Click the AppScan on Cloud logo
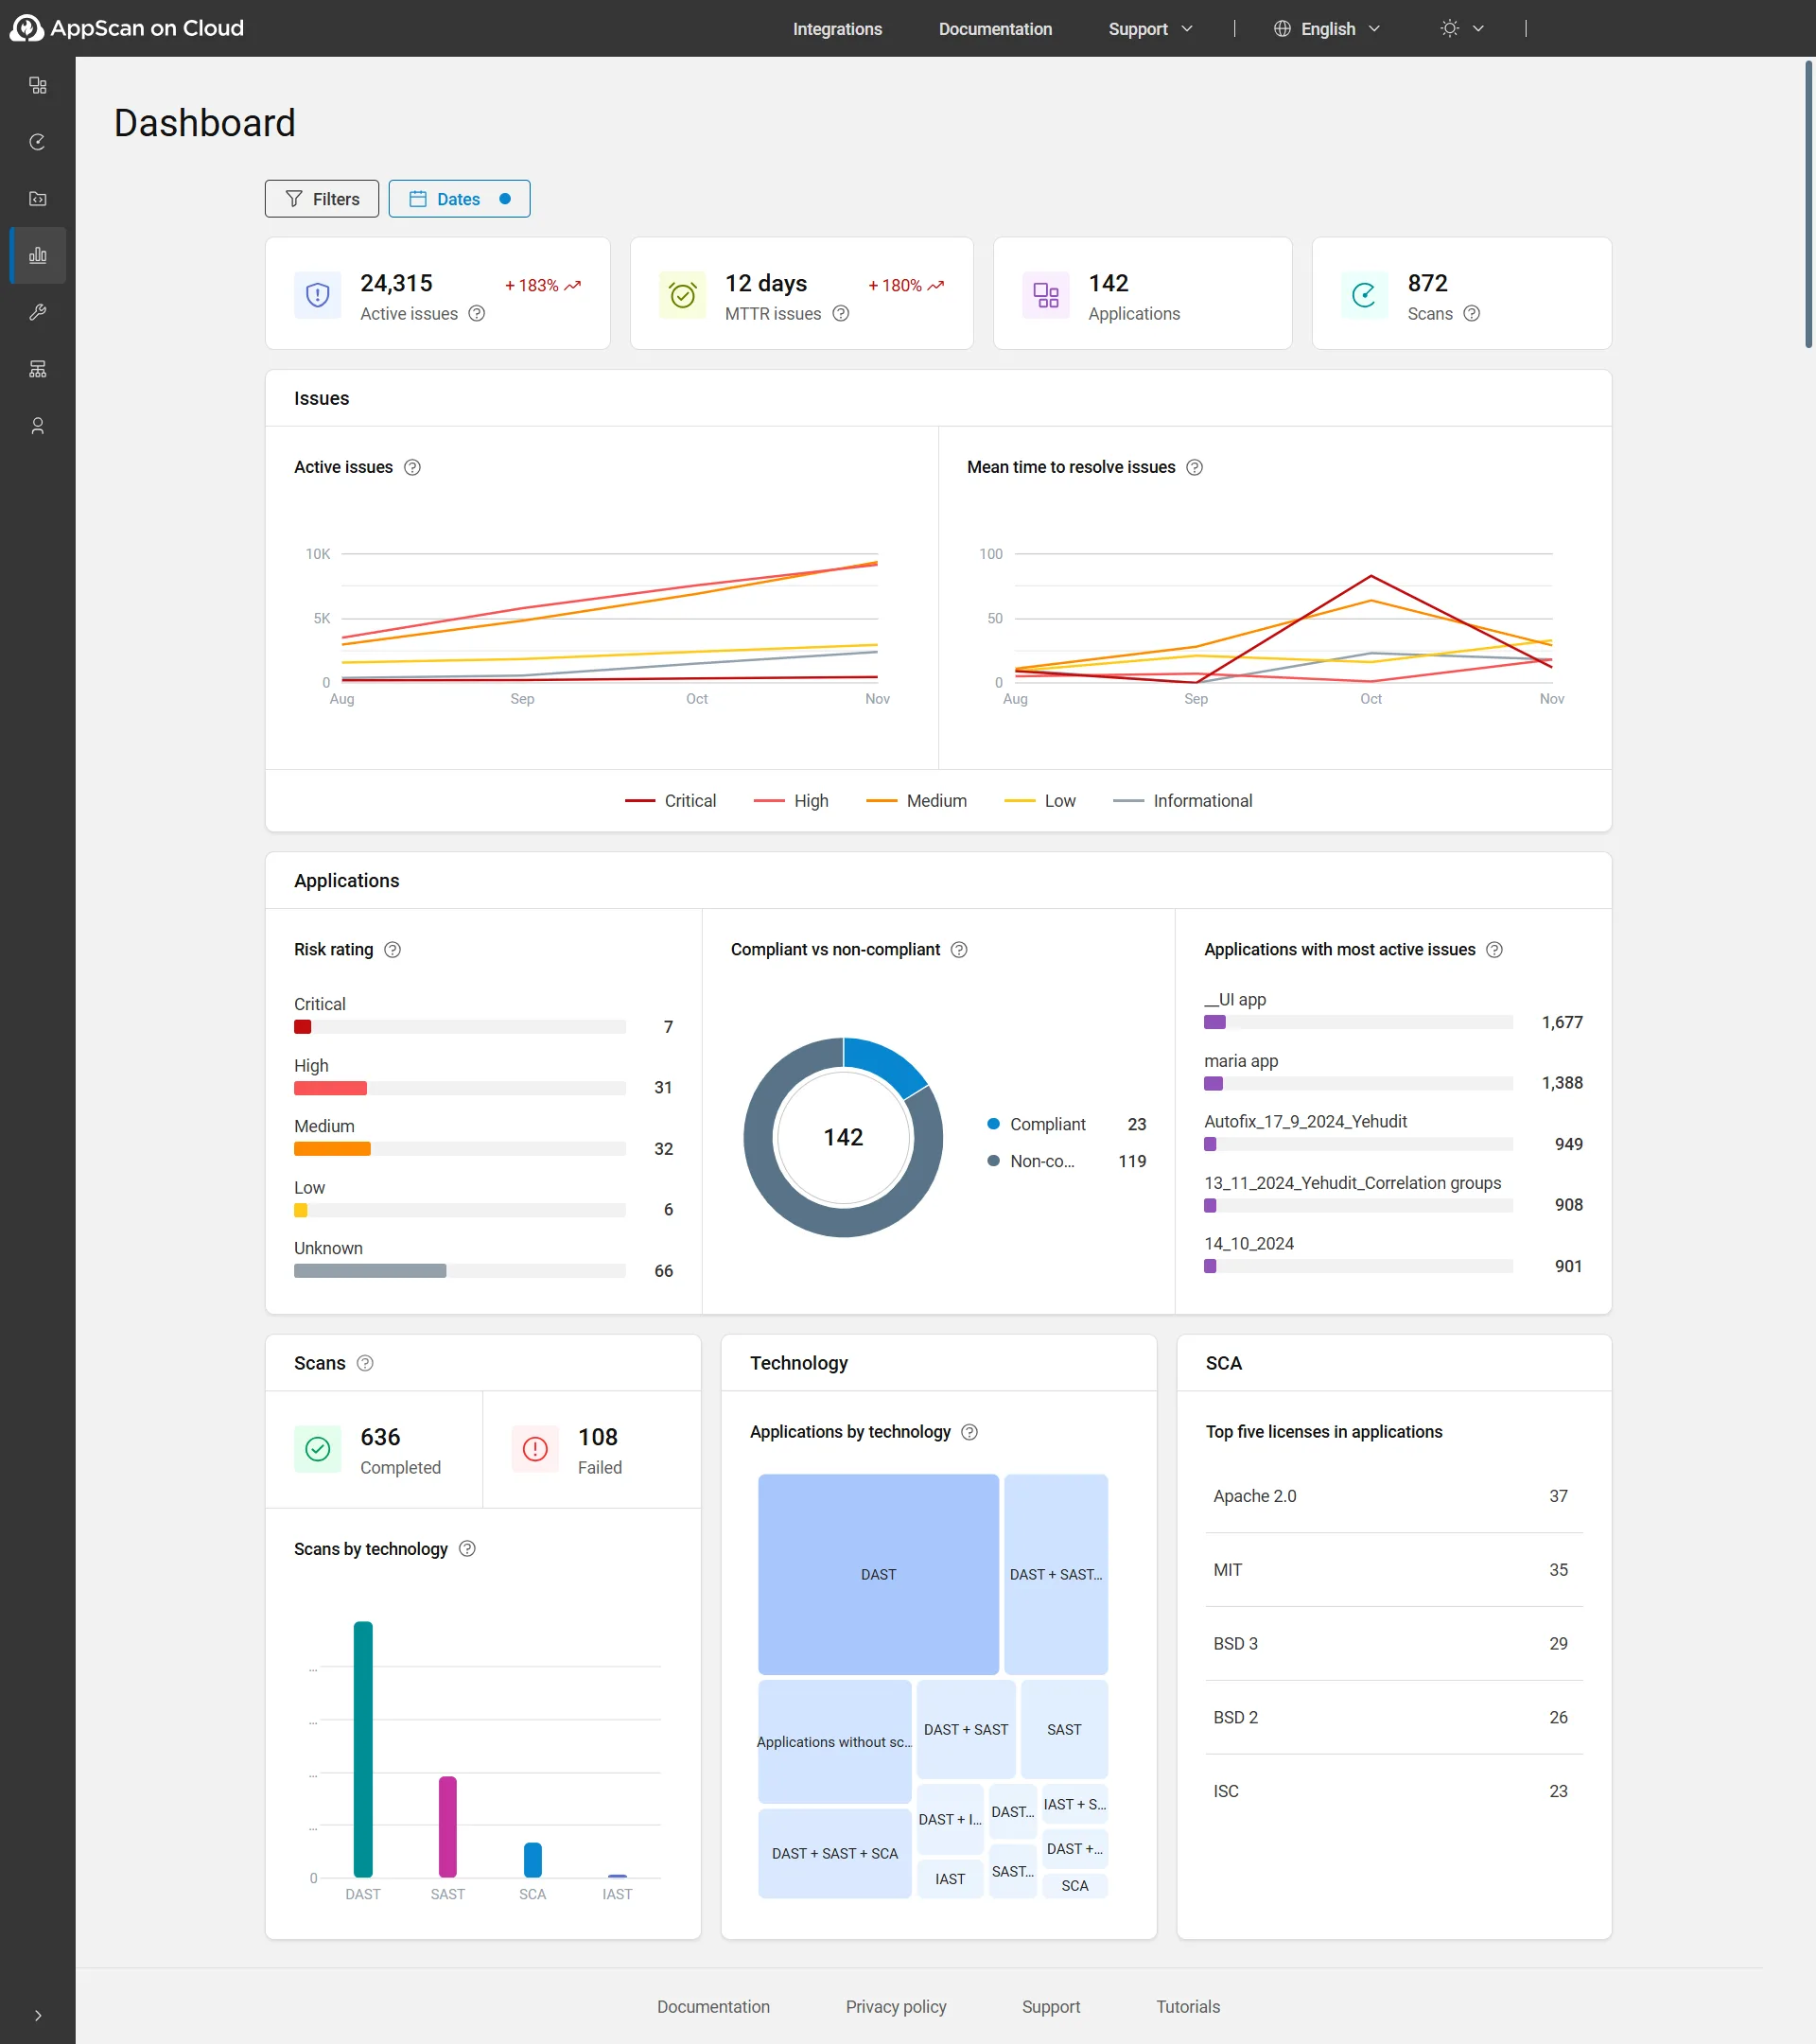 click(127, 28)
